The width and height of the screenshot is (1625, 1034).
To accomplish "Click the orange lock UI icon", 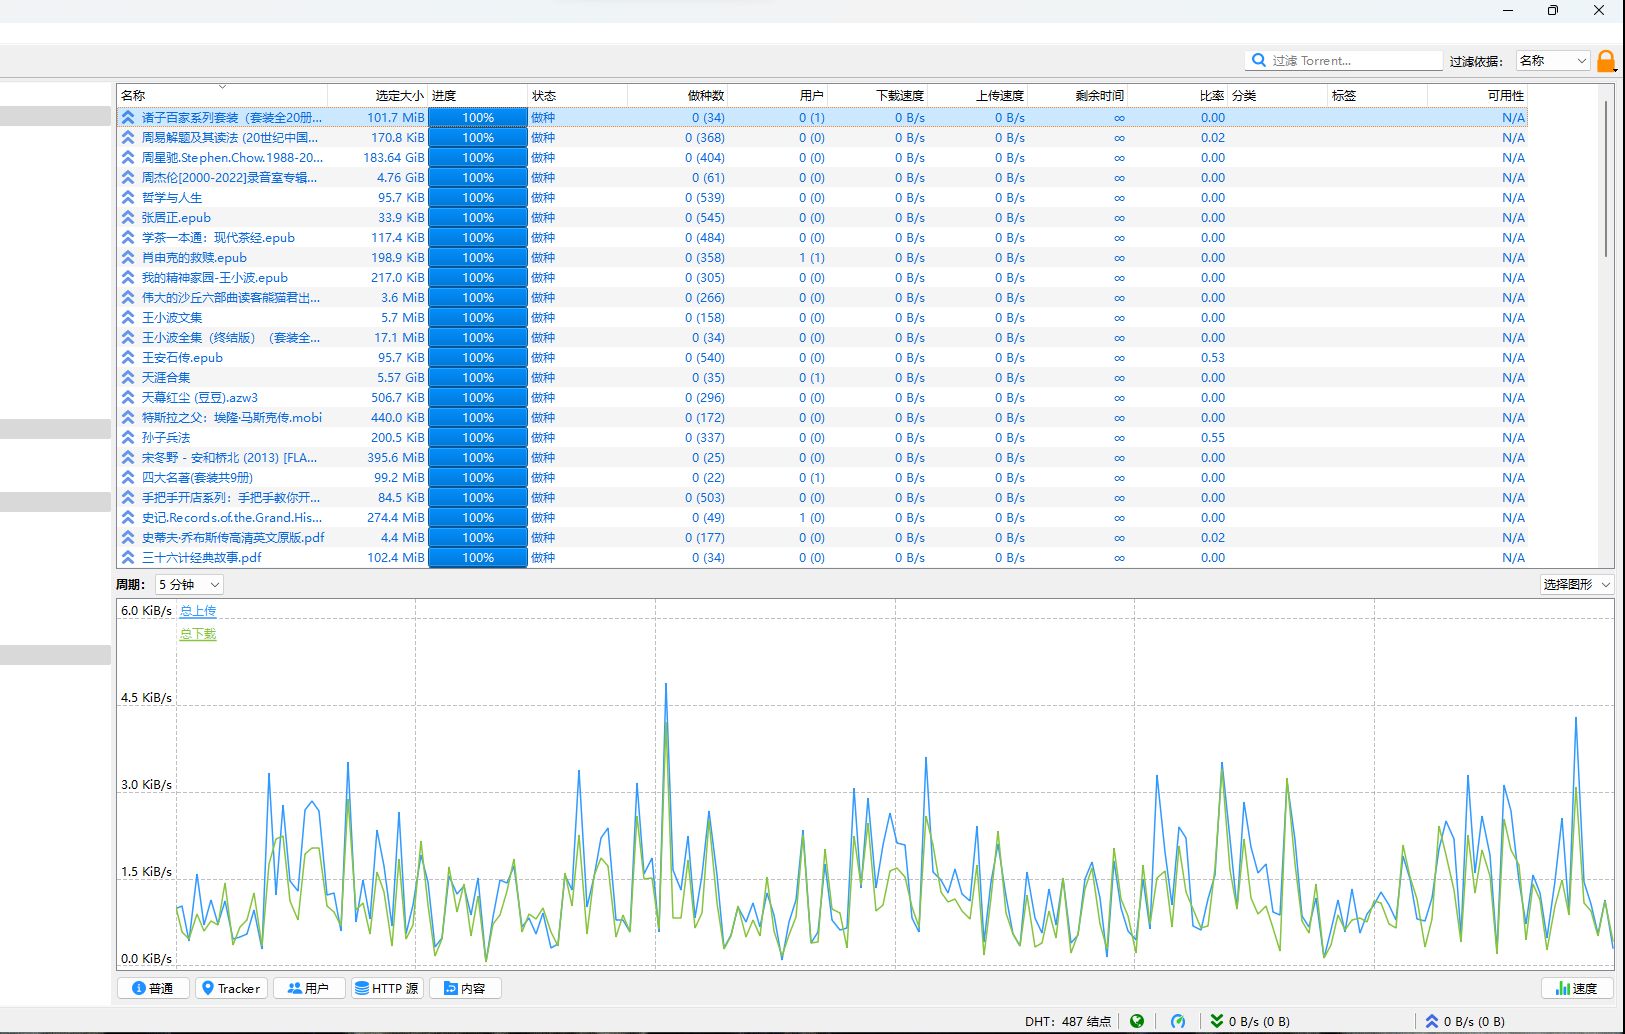I will (1606, 61).
